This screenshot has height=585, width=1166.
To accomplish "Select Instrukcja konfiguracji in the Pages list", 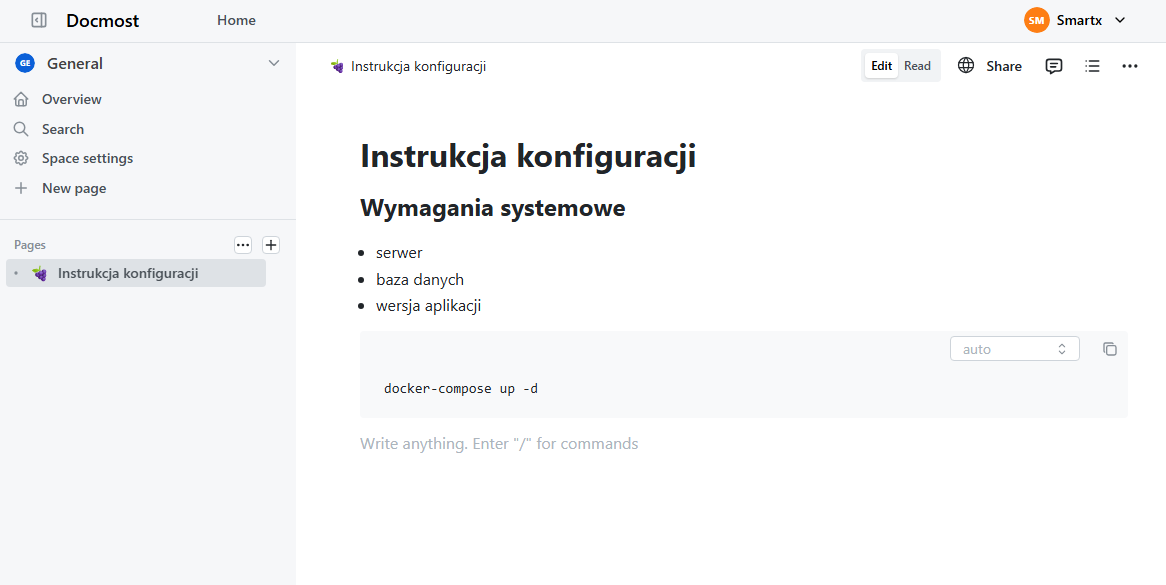I will (x=130, y=272).
